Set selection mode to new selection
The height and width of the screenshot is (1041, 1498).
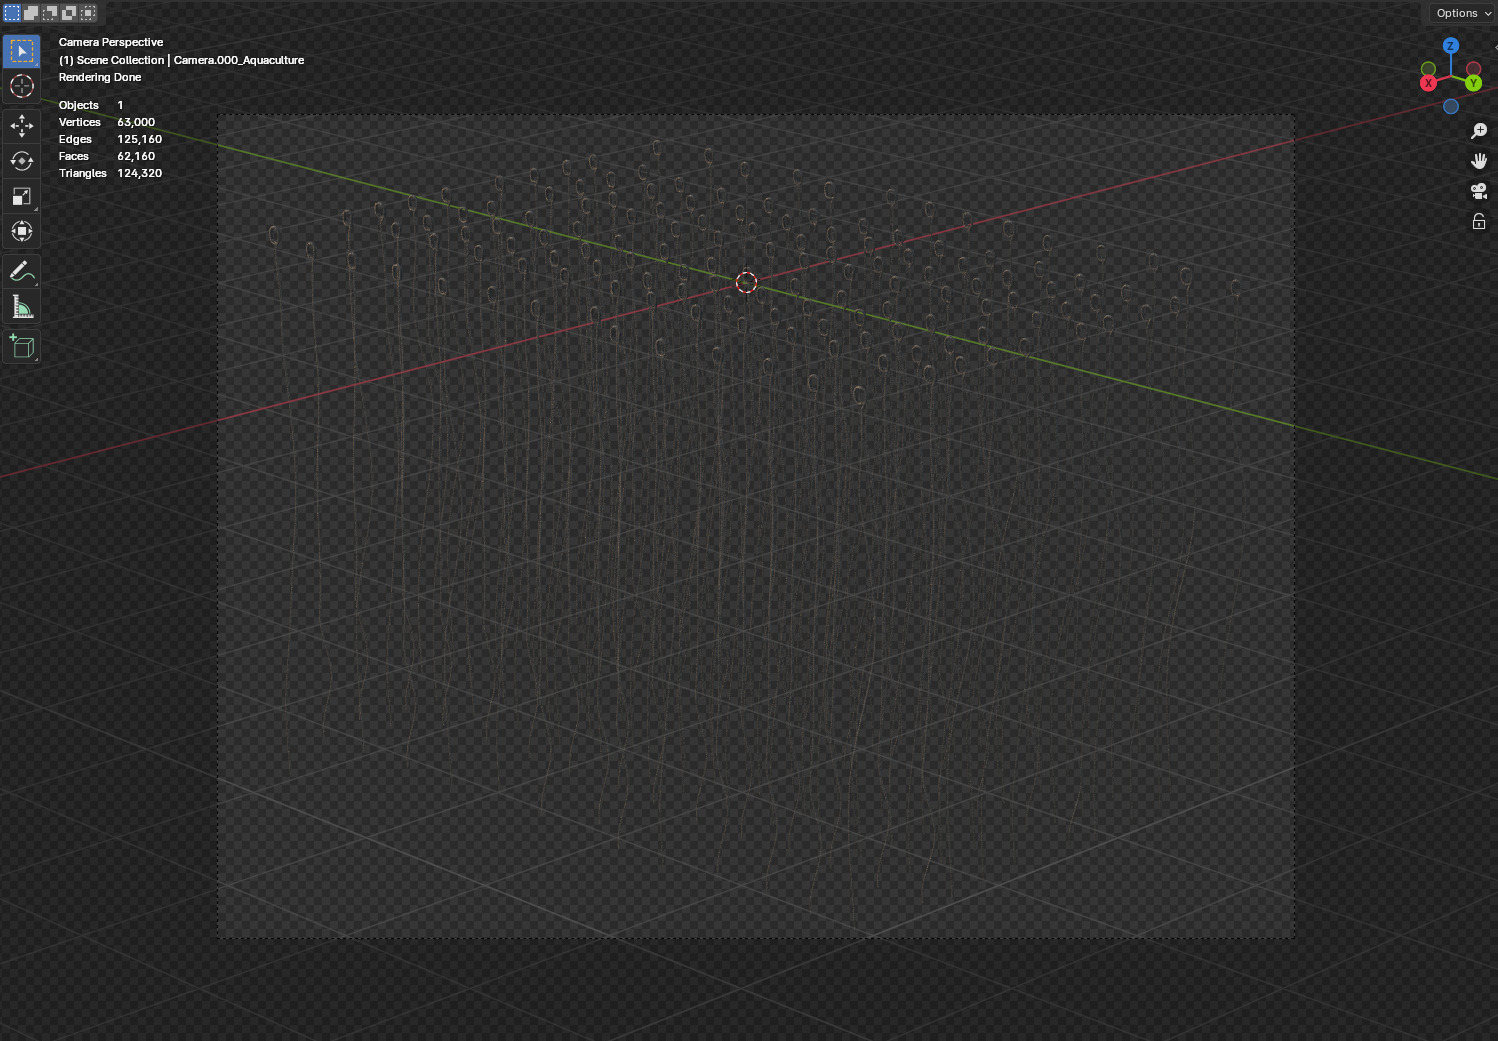click(12, 13)
